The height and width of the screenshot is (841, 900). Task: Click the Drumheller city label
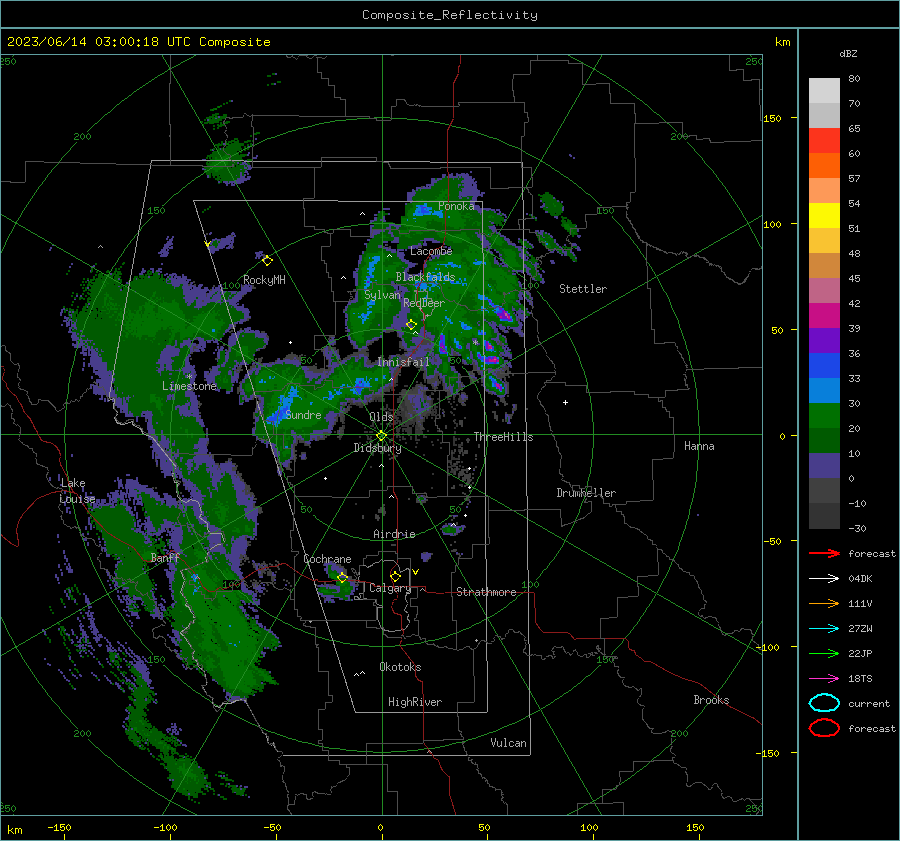[x=586, y=493]
